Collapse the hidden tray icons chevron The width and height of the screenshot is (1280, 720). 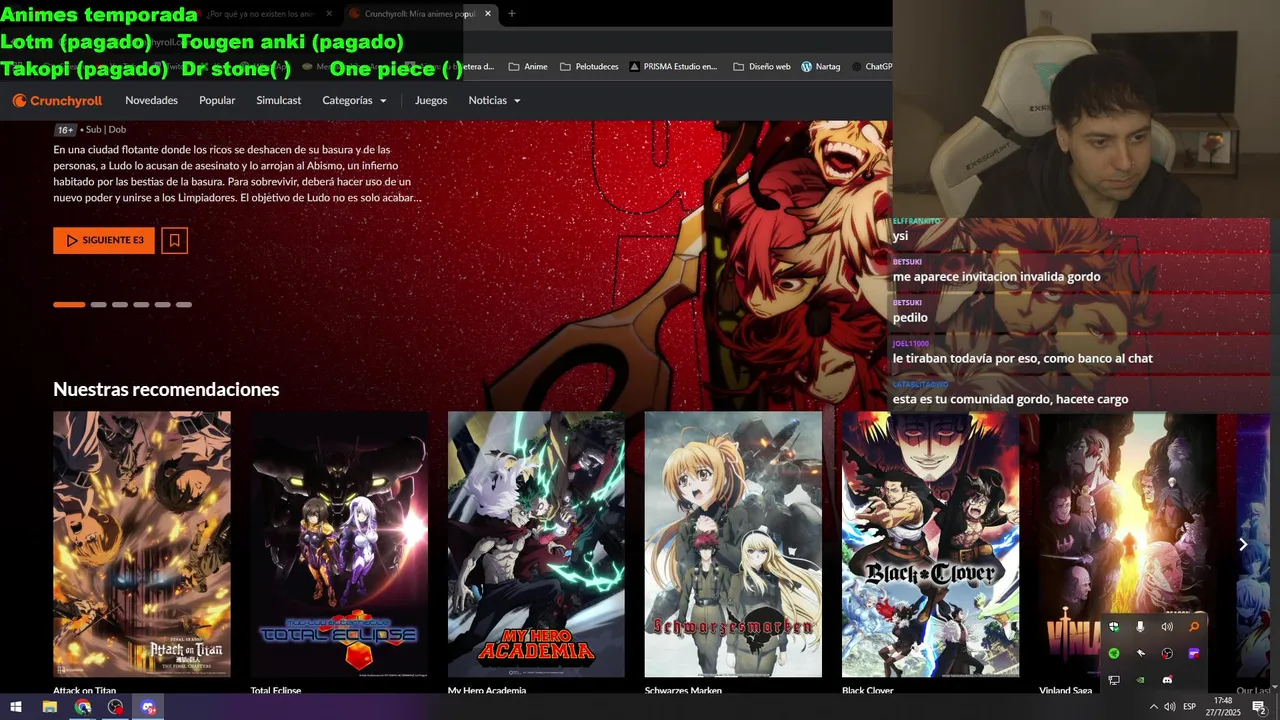click(x=1153, y=707)
